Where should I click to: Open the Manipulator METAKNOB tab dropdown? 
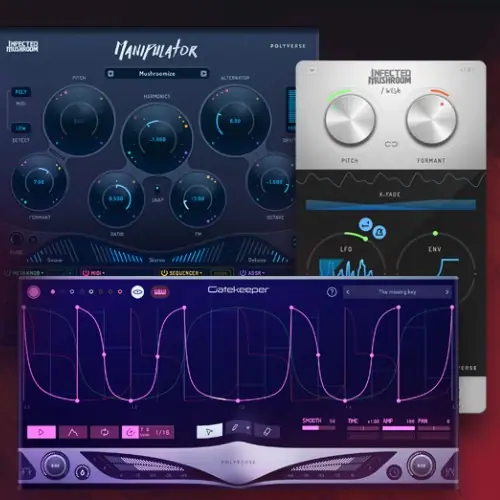click(28, 273)
